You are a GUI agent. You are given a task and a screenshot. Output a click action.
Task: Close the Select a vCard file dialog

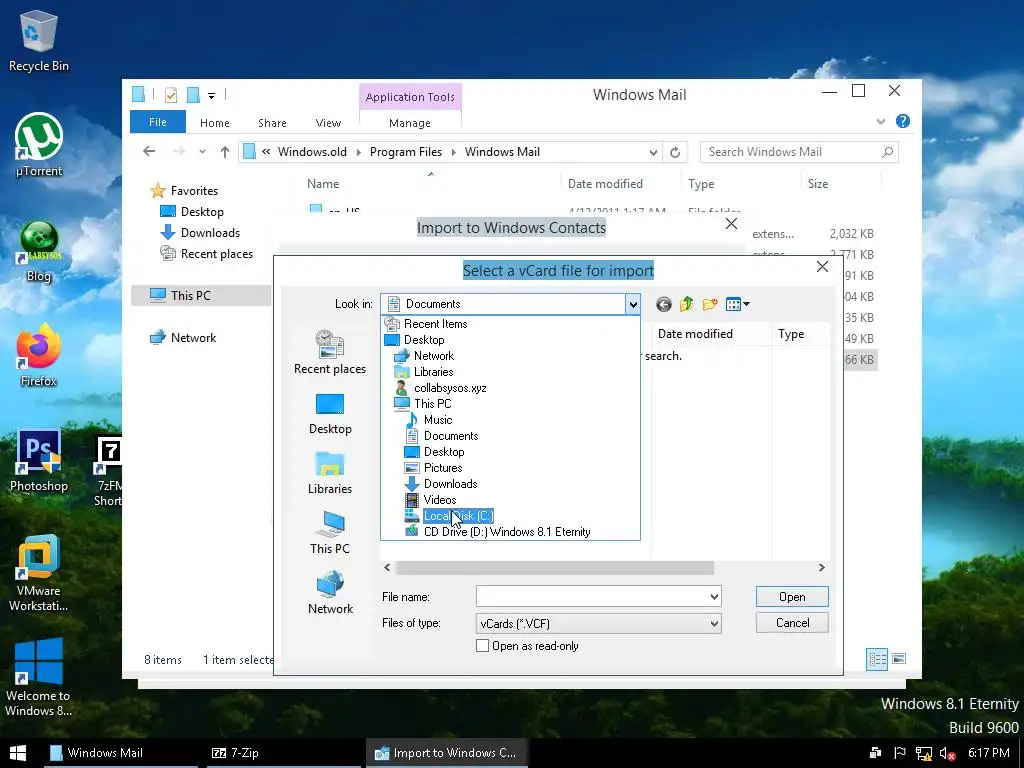point(822,266)
